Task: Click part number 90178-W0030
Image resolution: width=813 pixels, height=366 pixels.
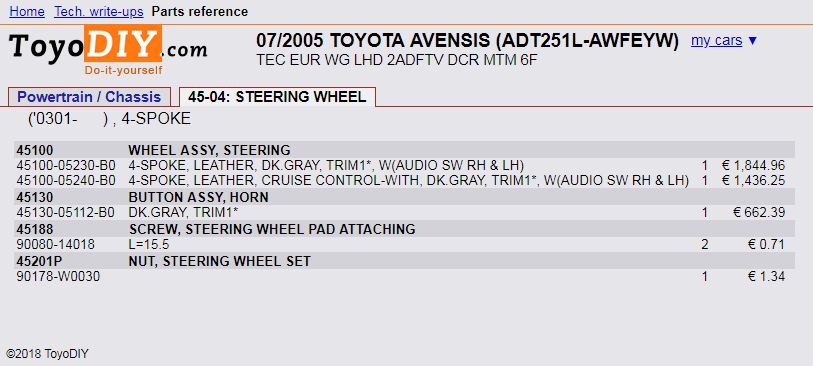Action: [x=58, y=277]
